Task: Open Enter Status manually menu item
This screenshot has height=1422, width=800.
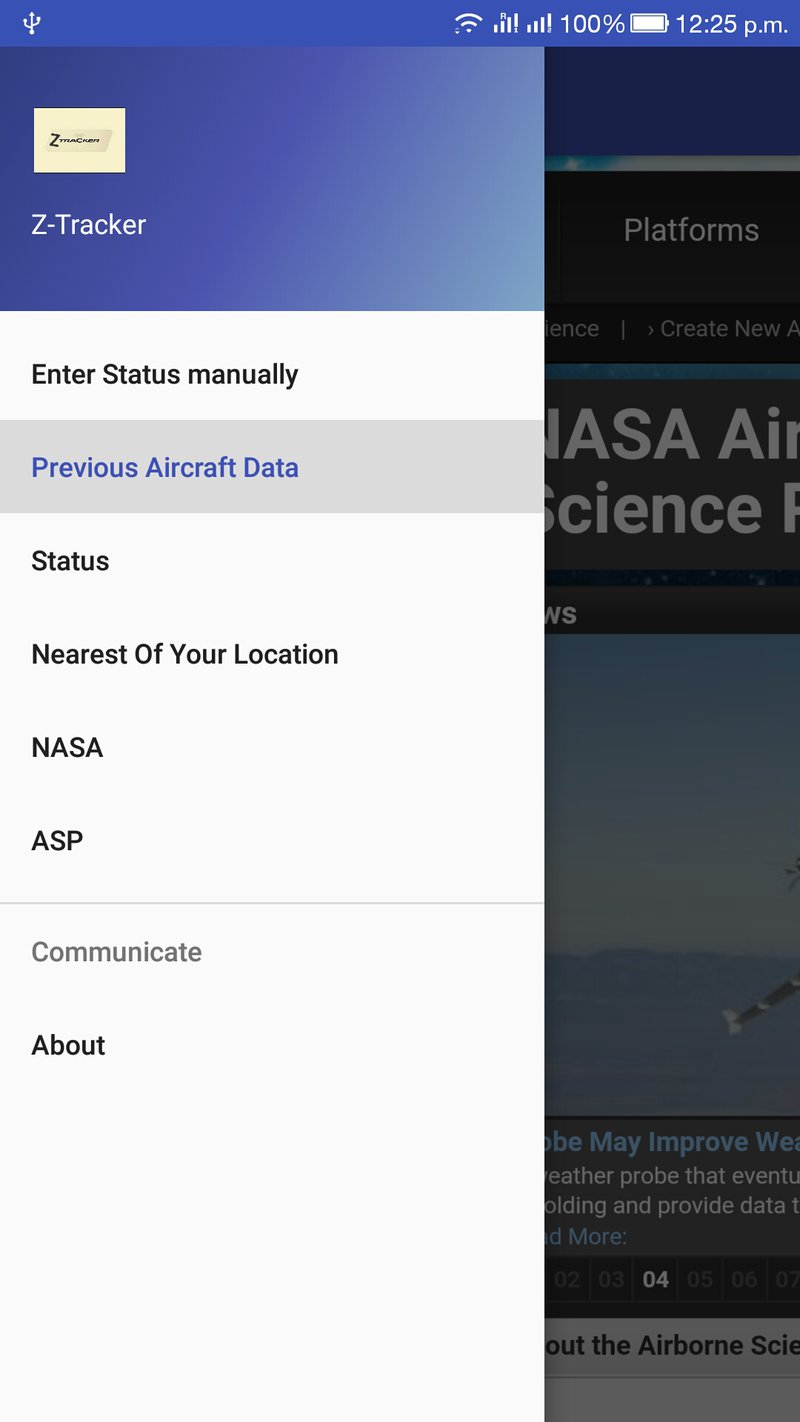Action: [165, 374]
